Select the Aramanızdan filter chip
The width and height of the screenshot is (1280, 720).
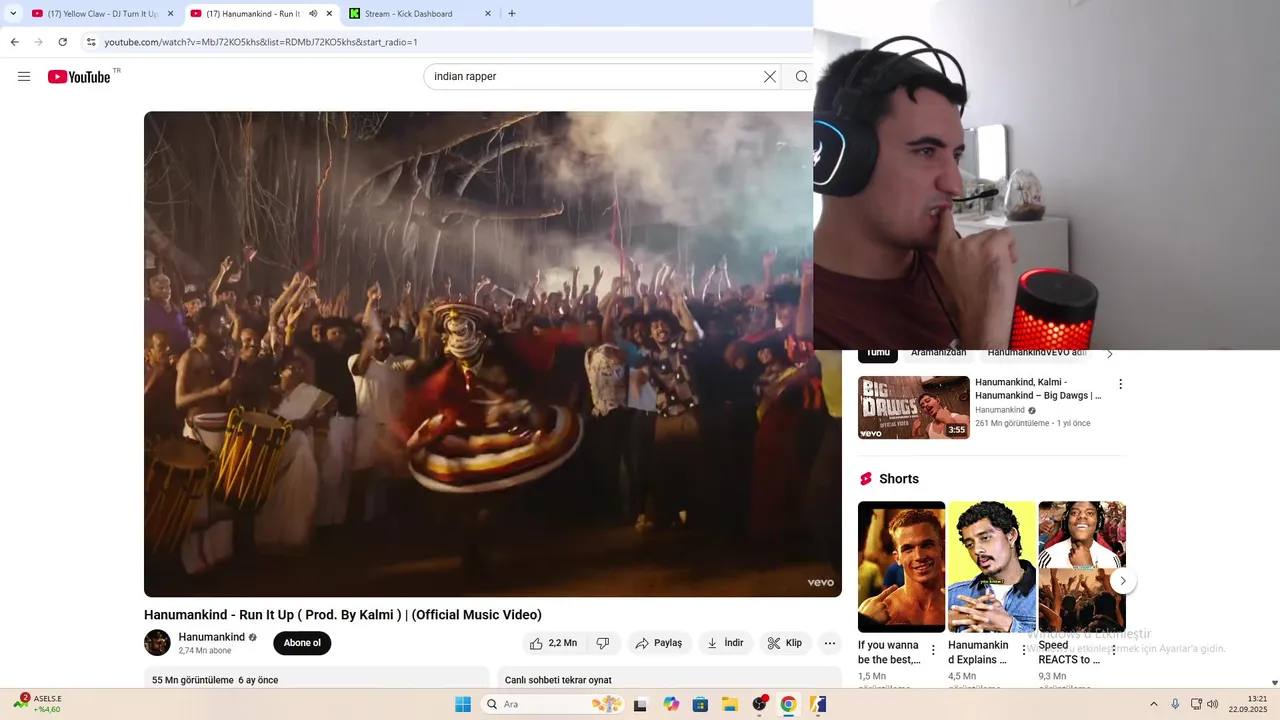click(938, 353)
